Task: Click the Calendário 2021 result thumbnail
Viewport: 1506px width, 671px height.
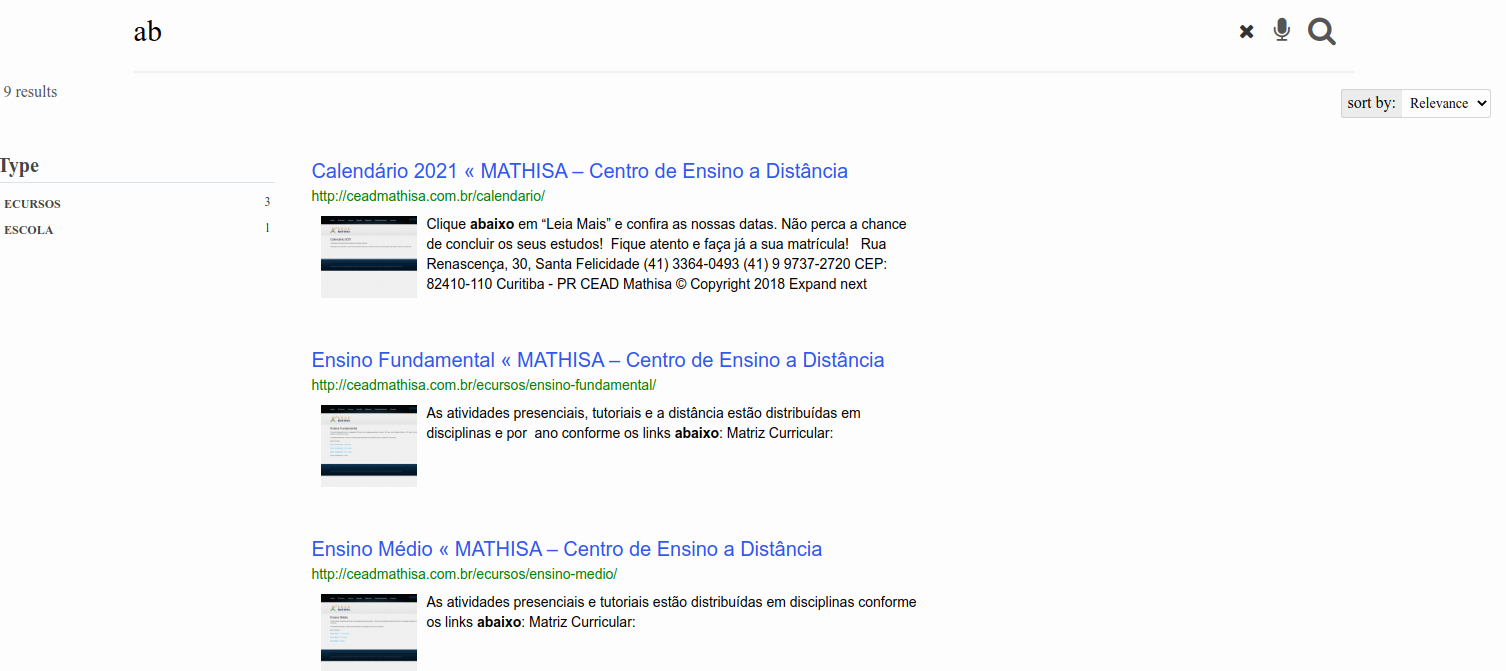Action: pos(368,256)
